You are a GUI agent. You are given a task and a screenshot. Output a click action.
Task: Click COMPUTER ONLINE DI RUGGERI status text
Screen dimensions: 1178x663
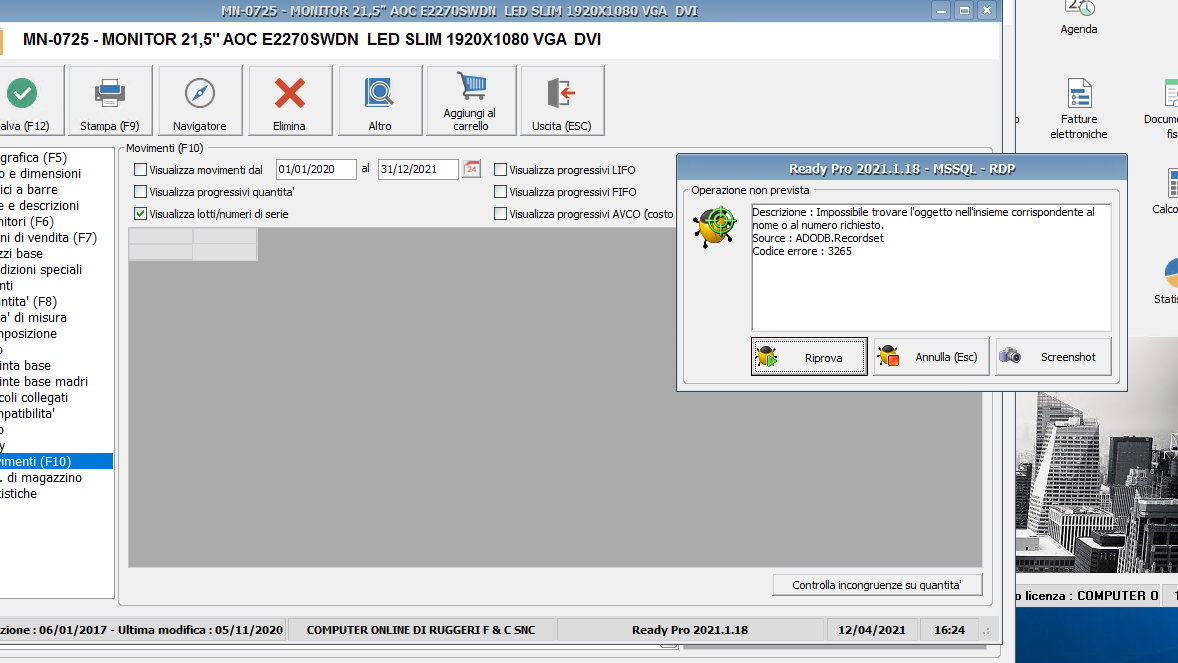pyautogui.click(x=421, y=630)
